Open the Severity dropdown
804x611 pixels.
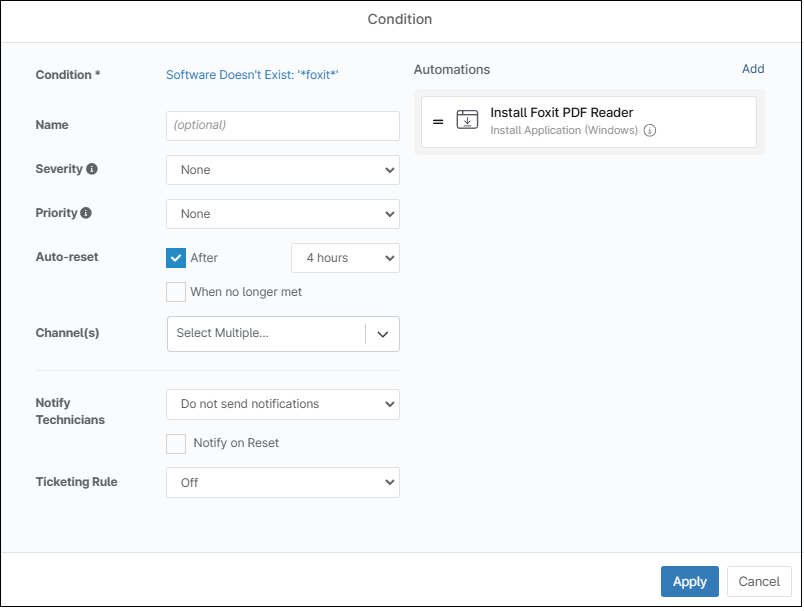coord(283,170)
